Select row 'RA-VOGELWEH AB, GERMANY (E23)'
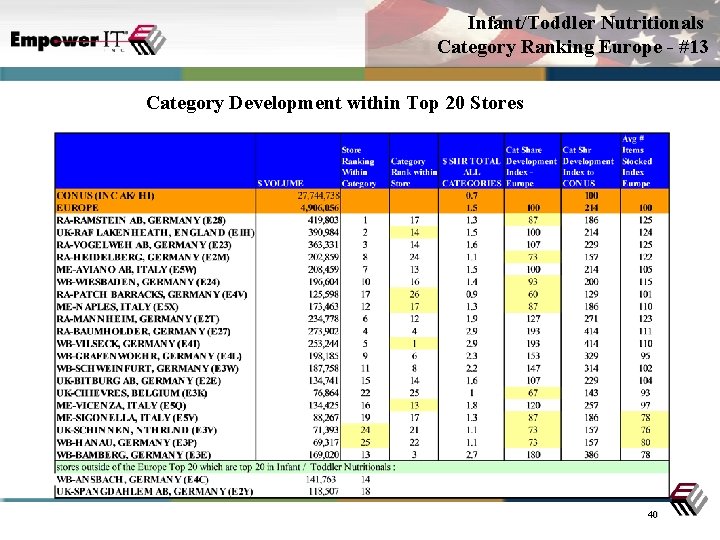The image size is (720, 540). [x=362, y=245]
